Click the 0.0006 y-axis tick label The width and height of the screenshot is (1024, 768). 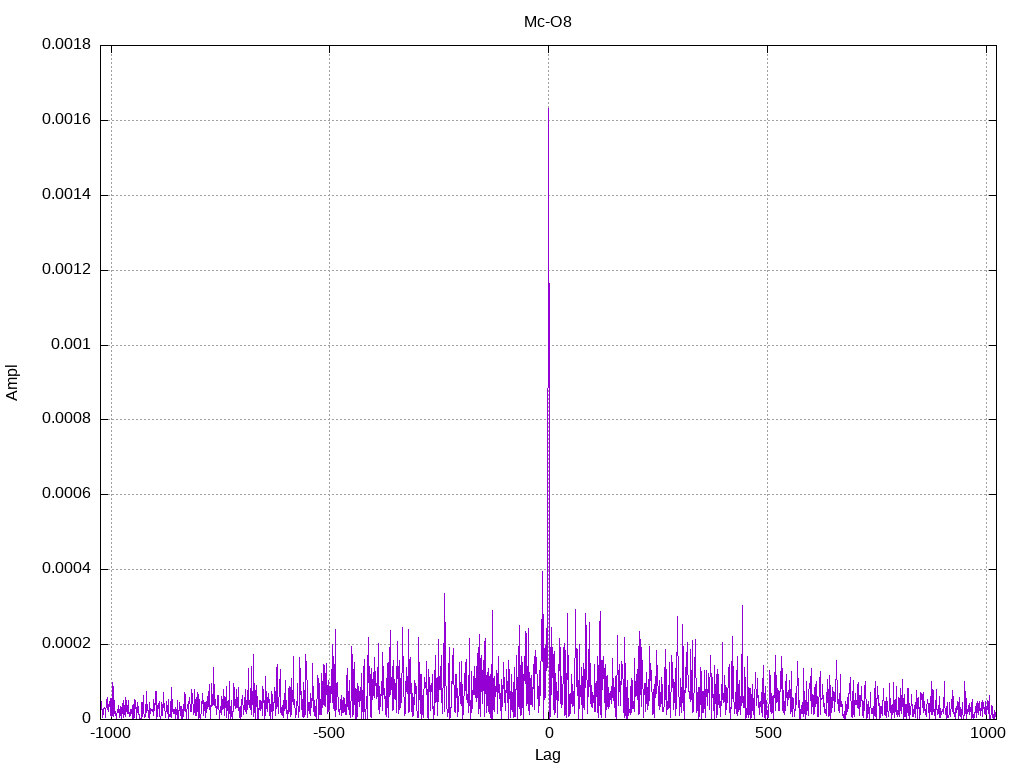tap(66, 494)
